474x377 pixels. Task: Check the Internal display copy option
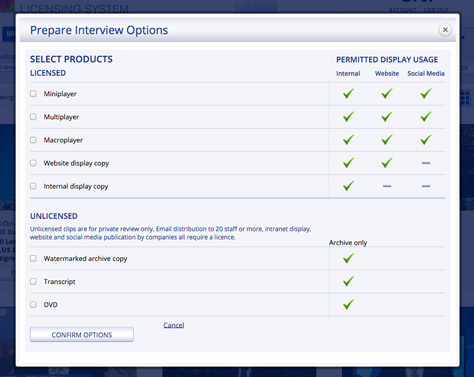pos(33,186)
